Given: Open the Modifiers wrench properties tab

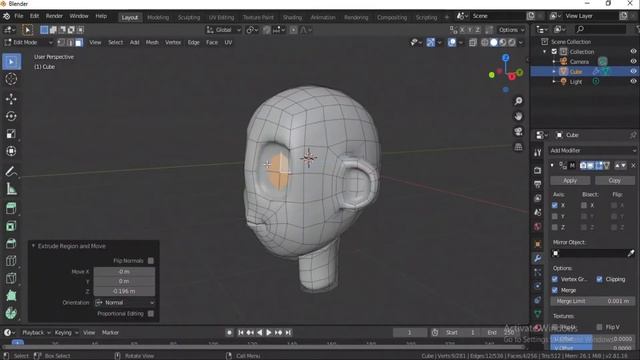Looking at the screenshot, I should (x=538, y=258).
